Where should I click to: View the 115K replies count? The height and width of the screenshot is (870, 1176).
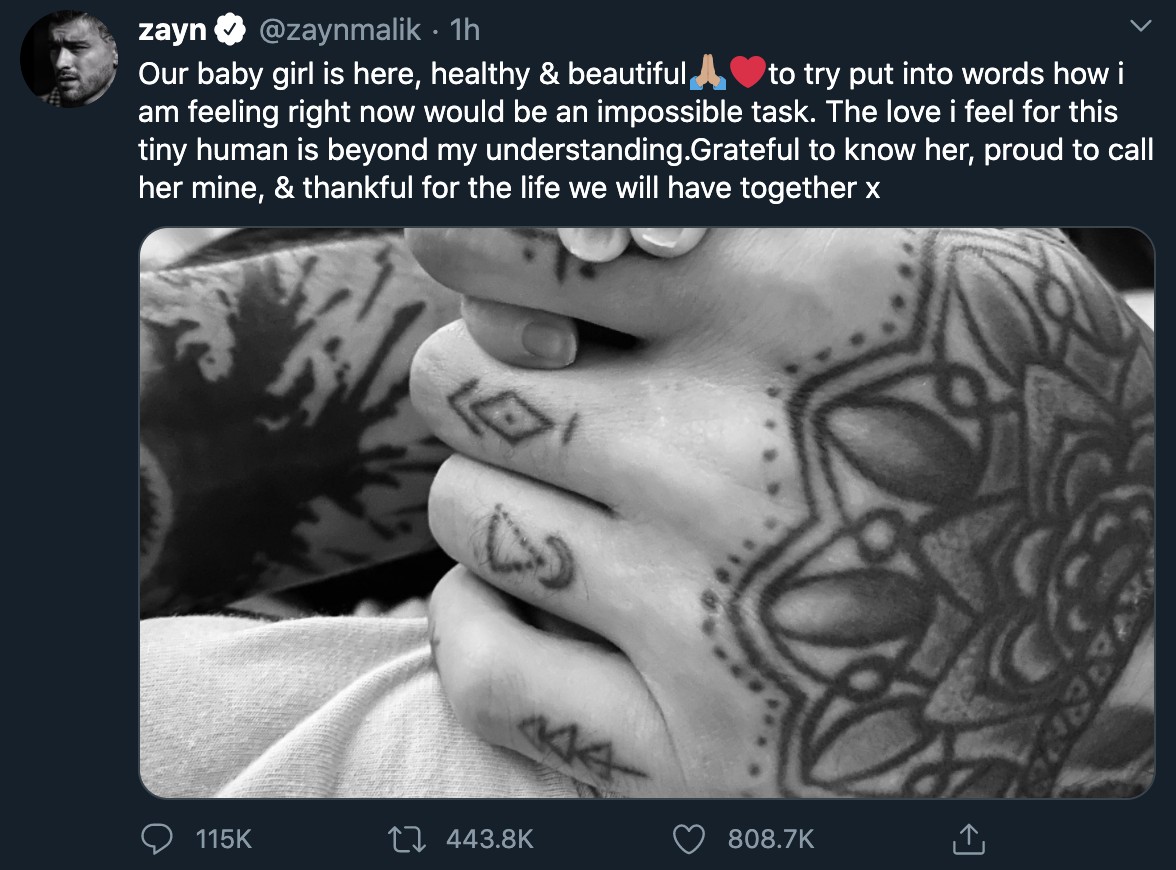[224, 838]
